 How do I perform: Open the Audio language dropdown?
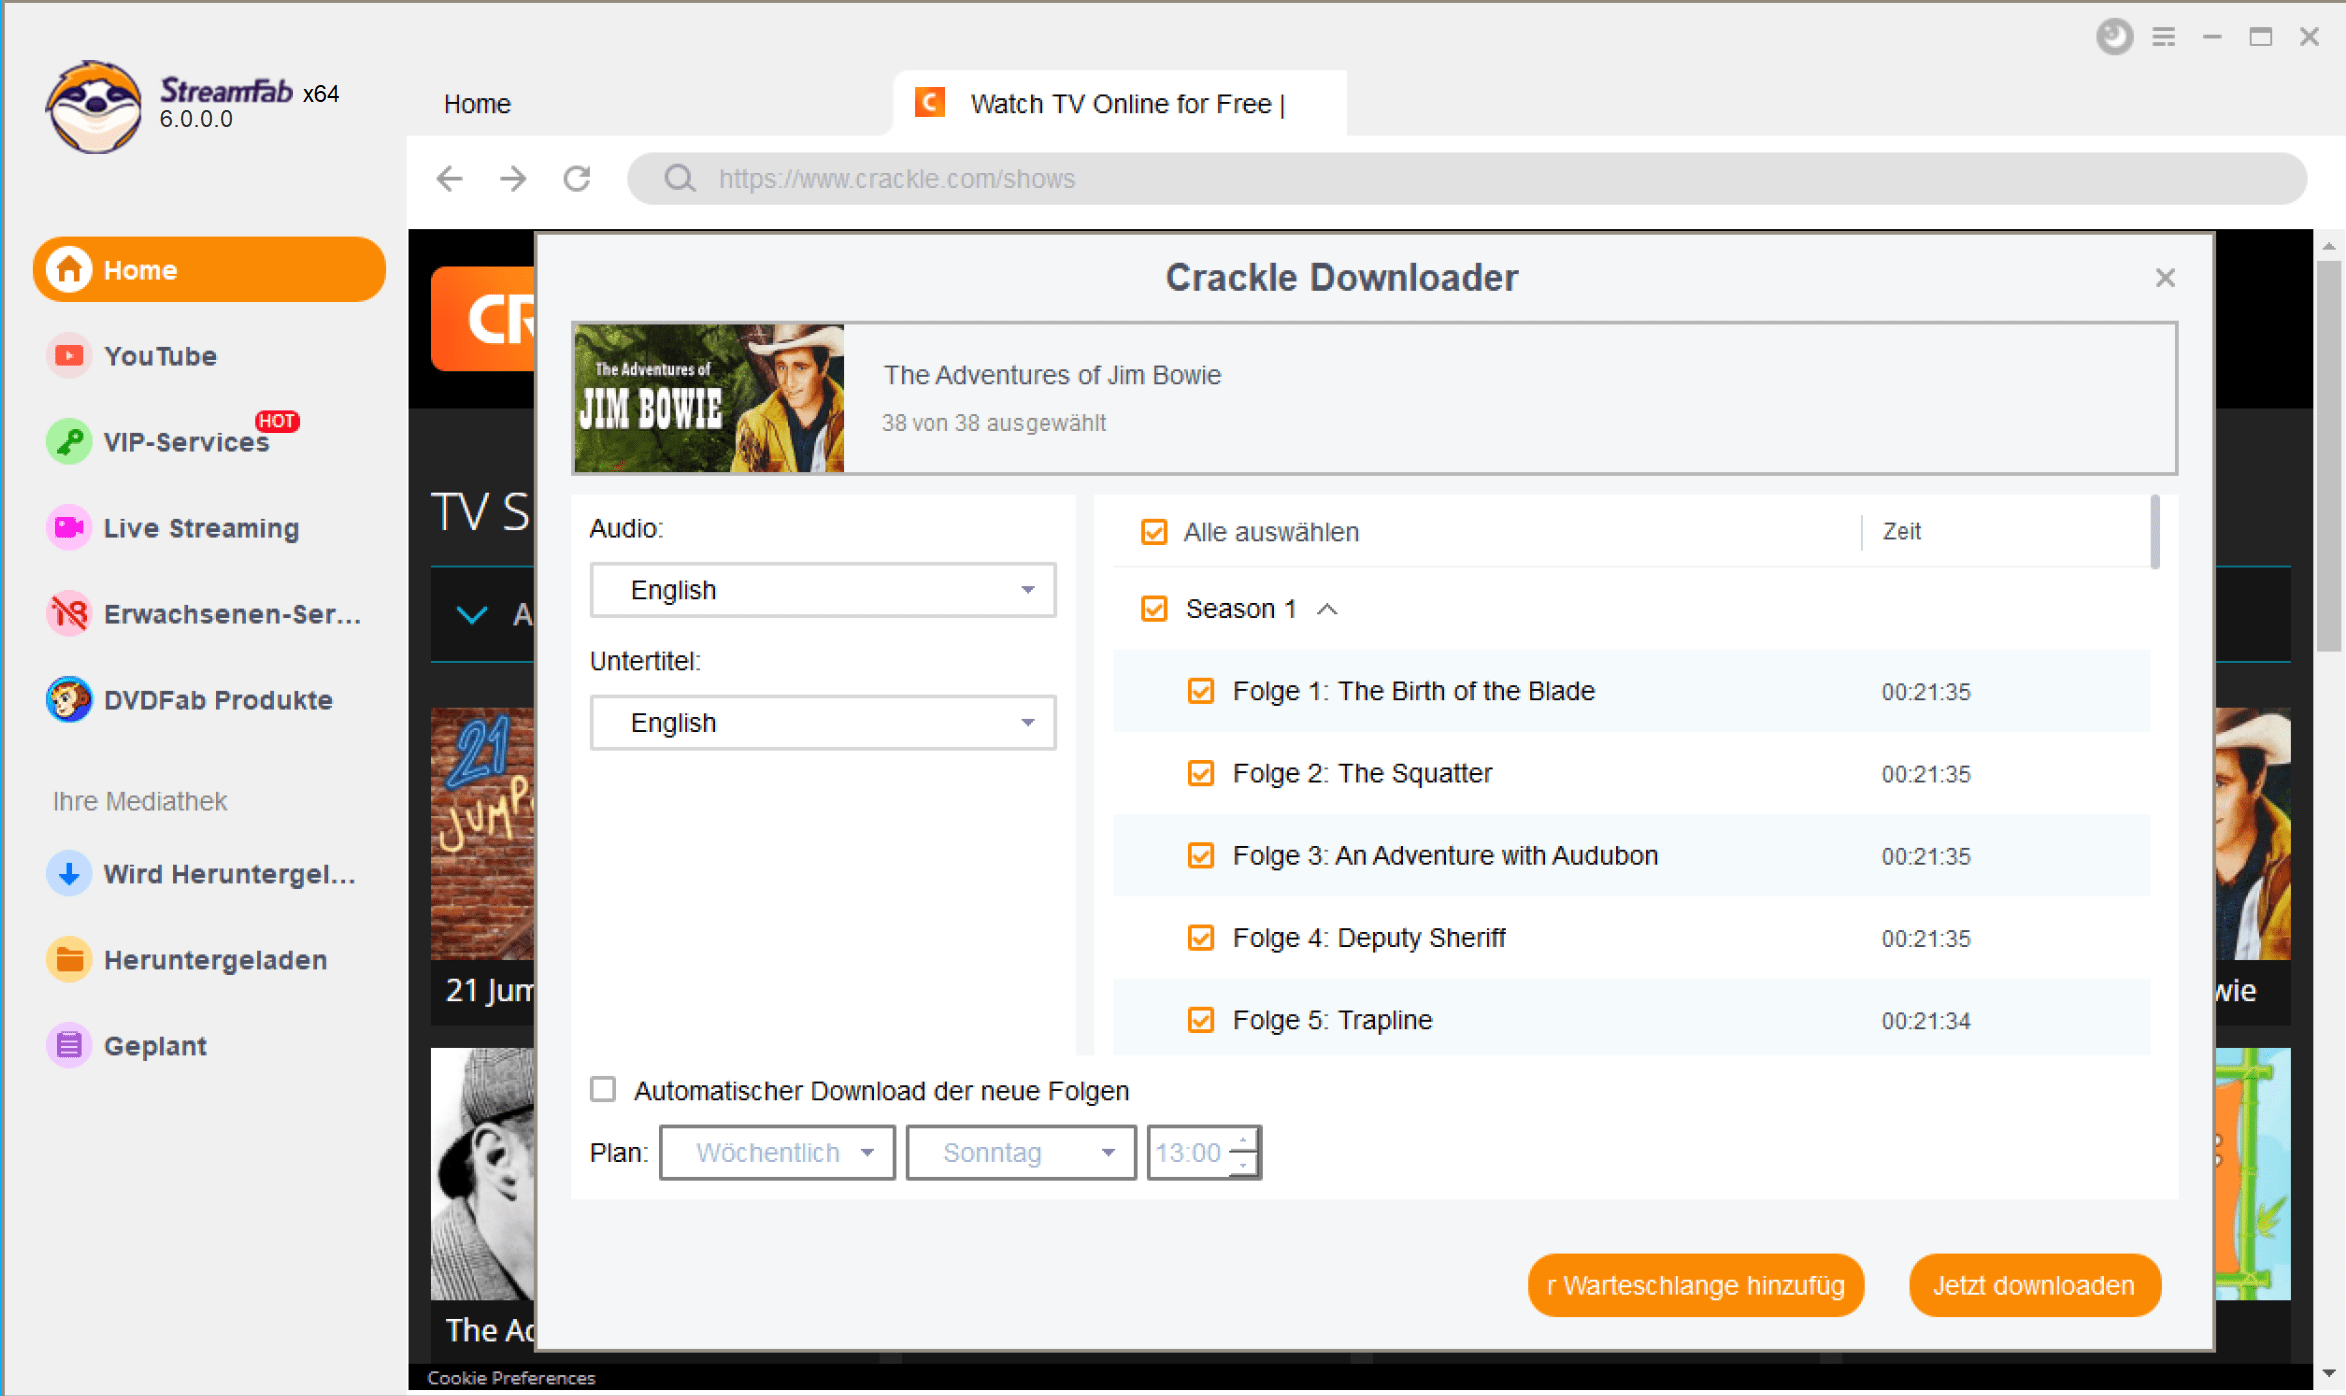[823, 590]
